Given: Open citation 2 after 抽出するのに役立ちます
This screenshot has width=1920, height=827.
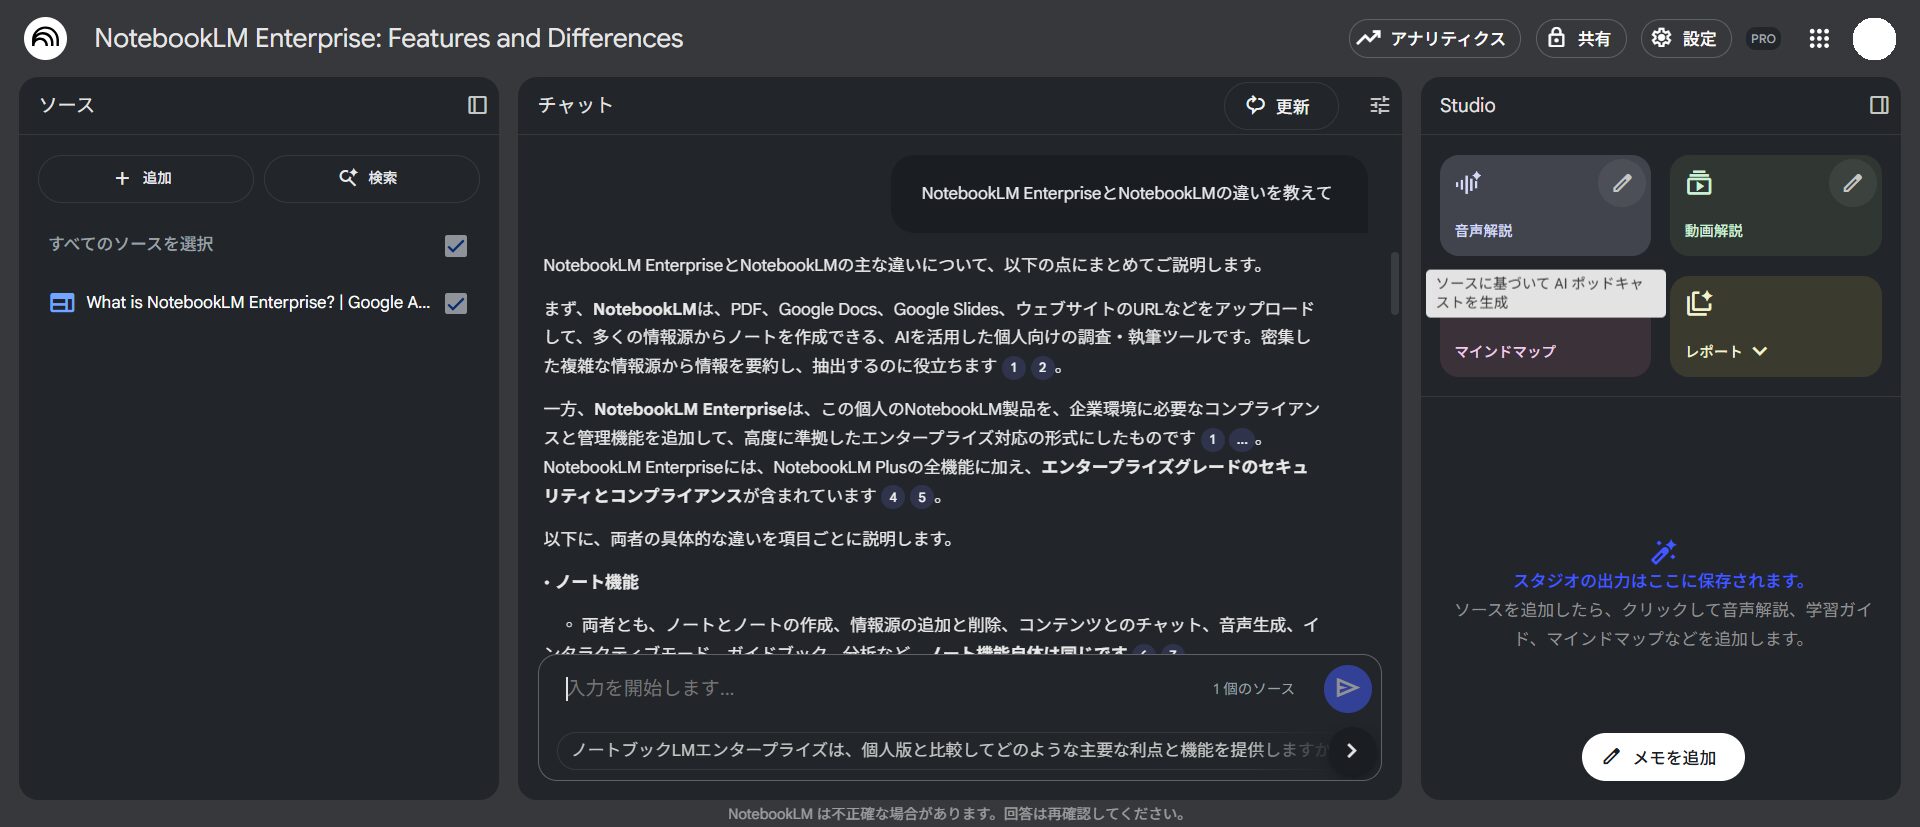Looking at the screenshot, I should pos(1042,367).
